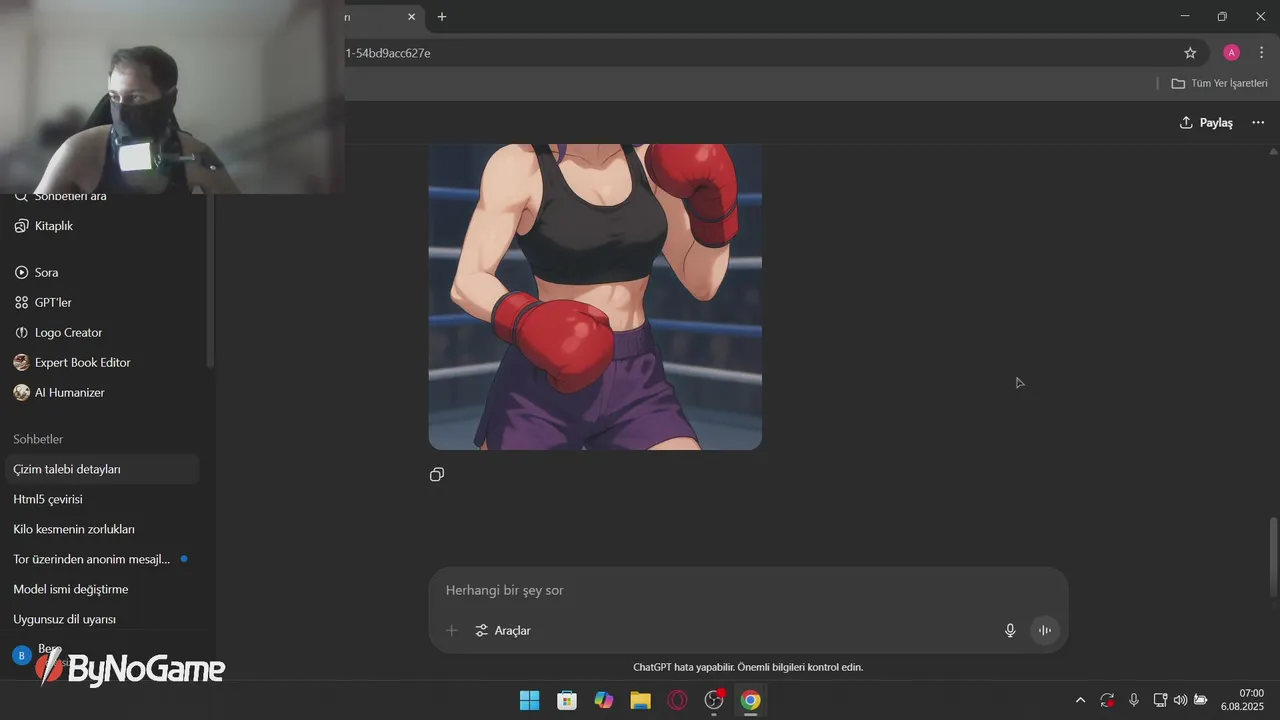The height and width of the screenshot is (720, 1280).
Task: Click the AI Humanizer avatar icon
Action: coord(21,392)
